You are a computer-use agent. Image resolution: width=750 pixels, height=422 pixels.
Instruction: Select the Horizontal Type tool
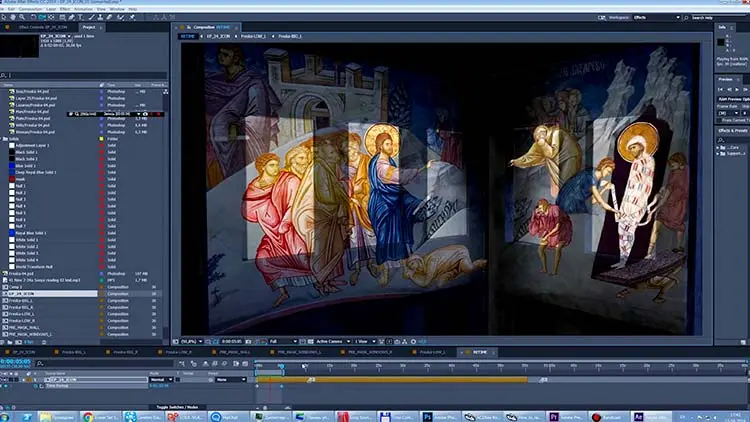(x=80, y=17)
